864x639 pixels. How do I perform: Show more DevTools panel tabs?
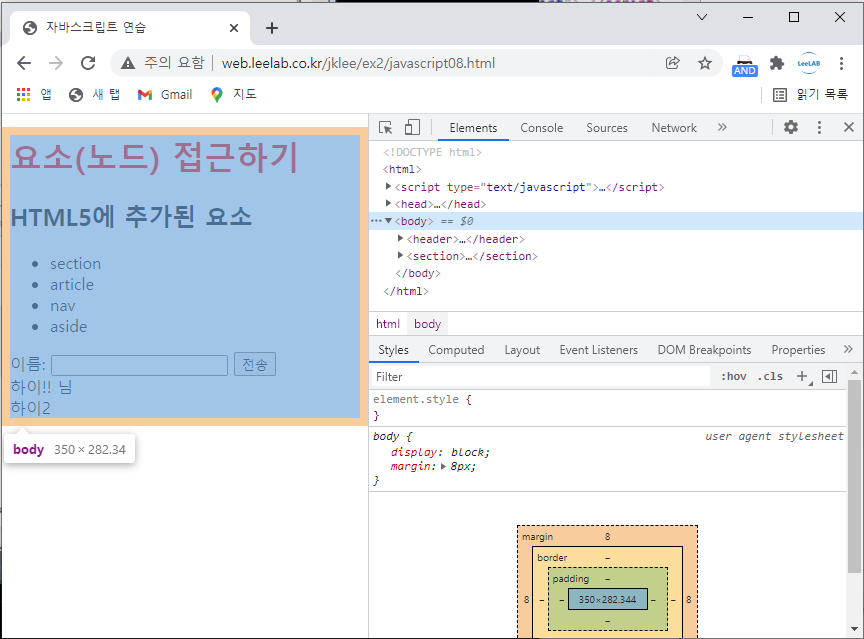pyautogui.click(x=722, y=128)
